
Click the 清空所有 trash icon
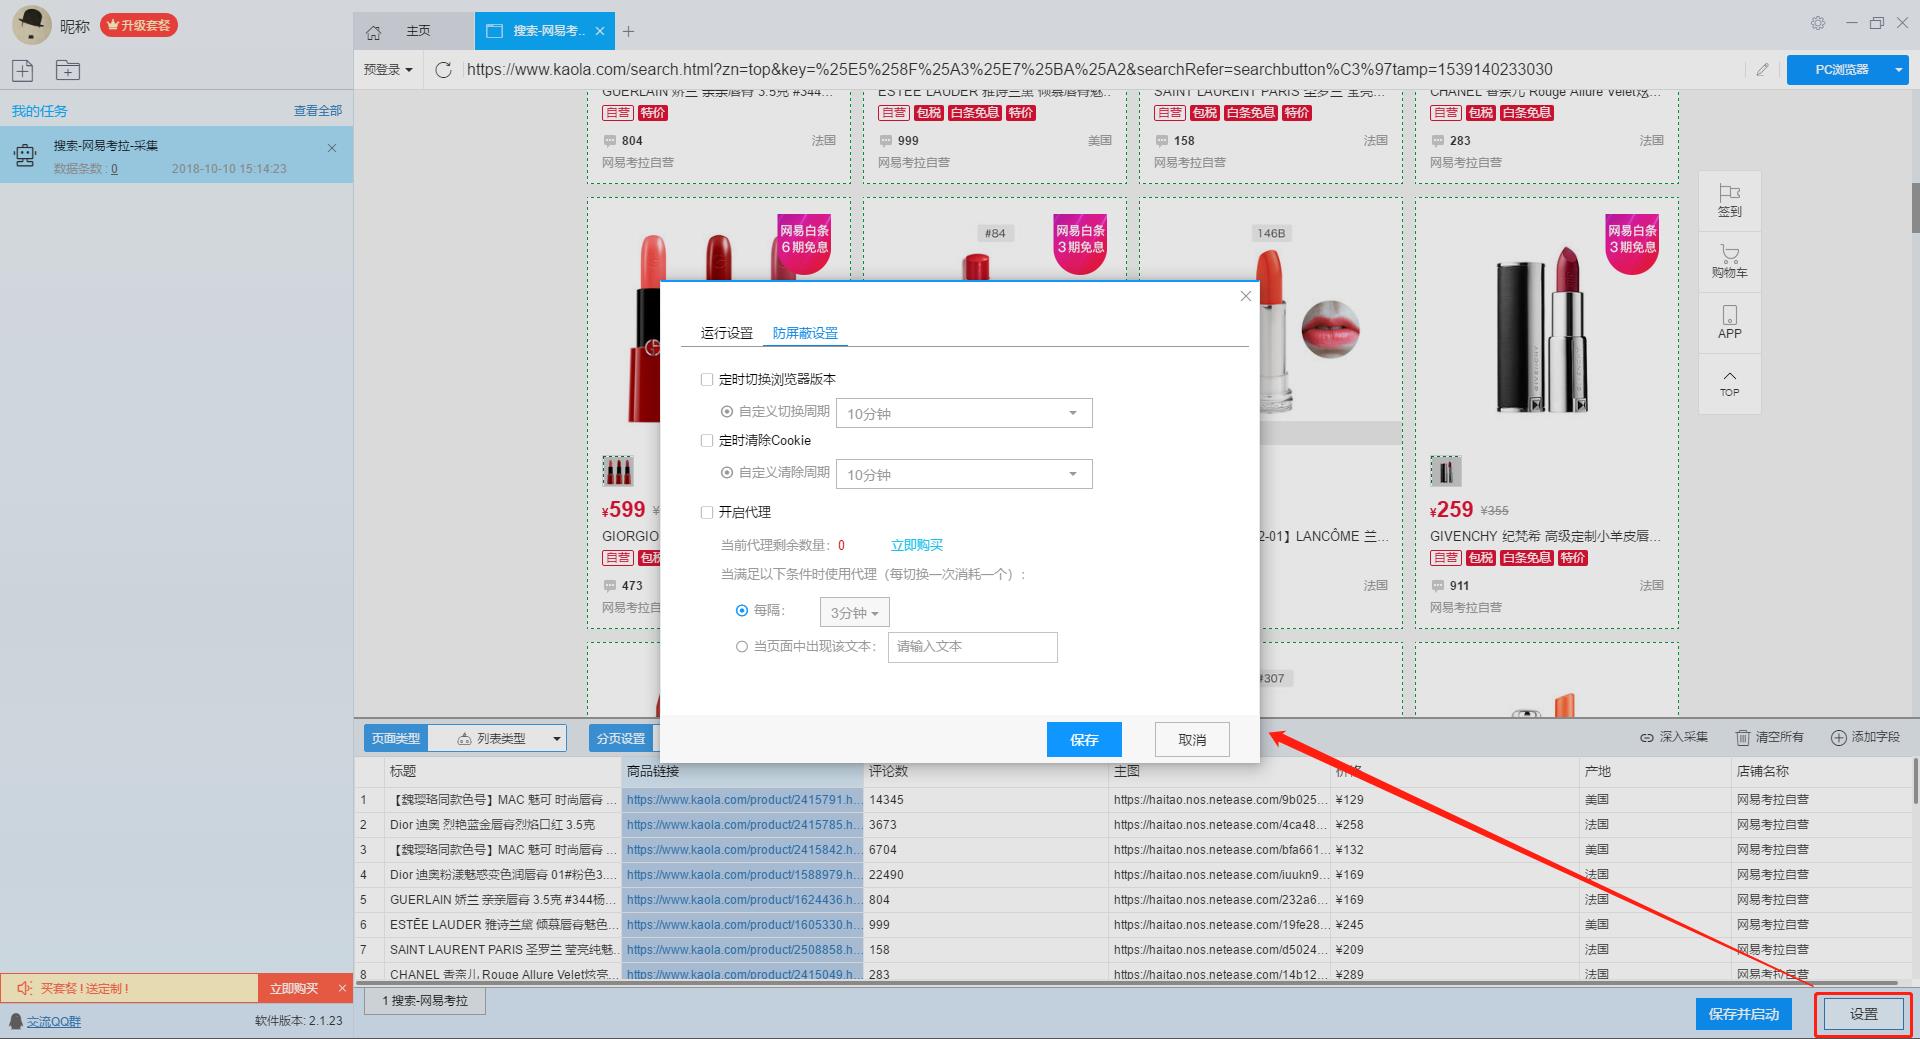pos(1742,737)
